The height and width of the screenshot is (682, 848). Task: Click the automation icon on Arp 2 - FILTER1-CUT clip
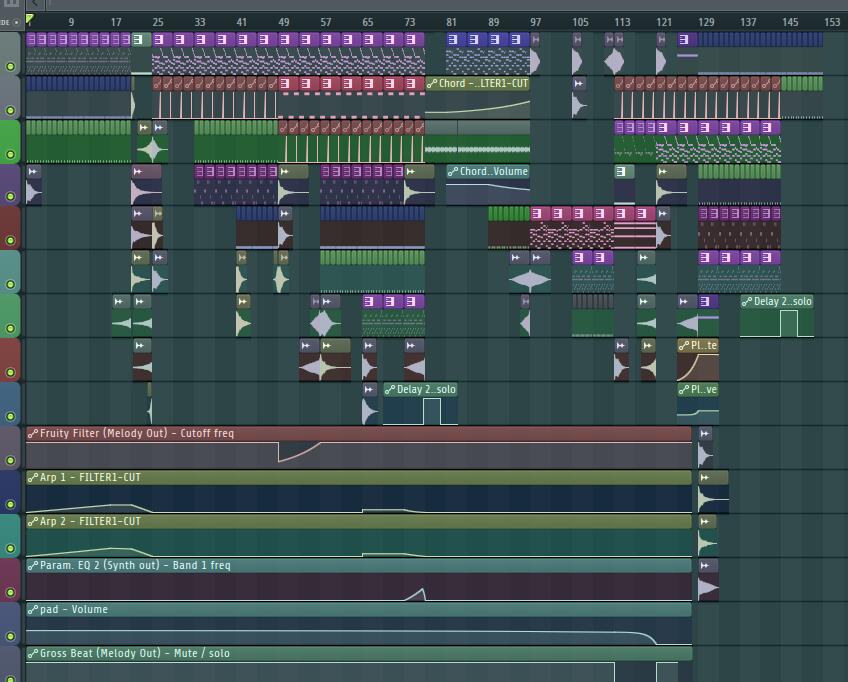pos(33,522)
